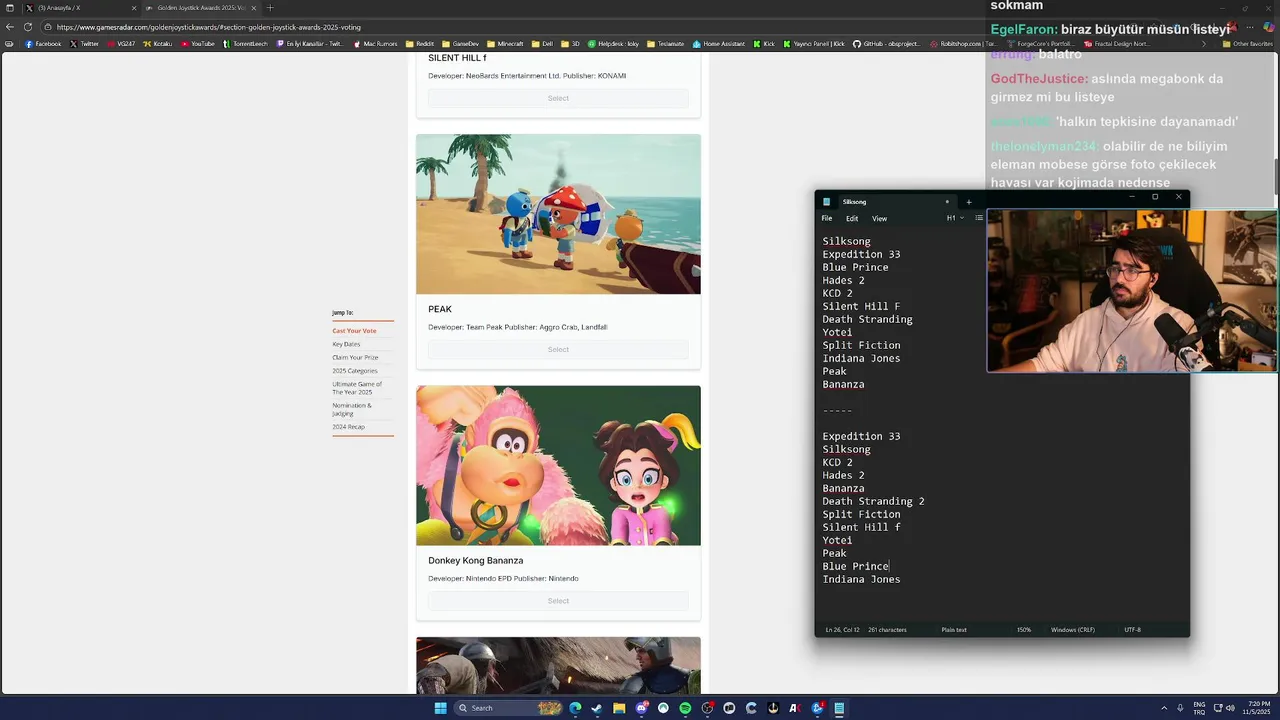
Task: Open the Reddit bookmarks folder
Action: [420, 44]
